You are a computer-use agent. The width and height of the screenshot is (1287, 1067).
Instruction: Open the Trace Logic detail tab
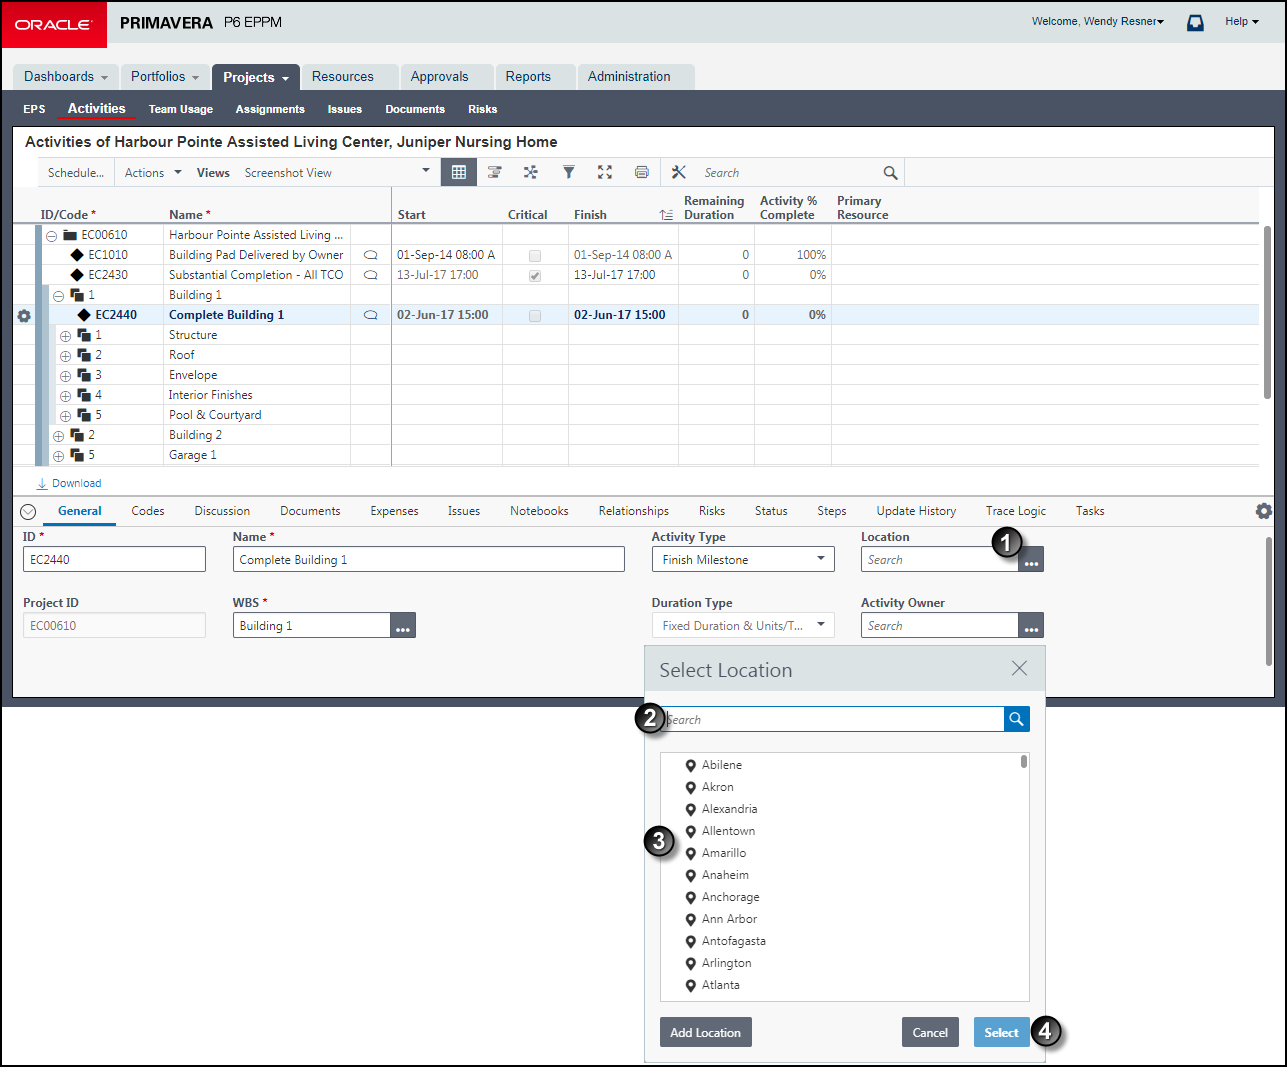(x=1016, y=511)
